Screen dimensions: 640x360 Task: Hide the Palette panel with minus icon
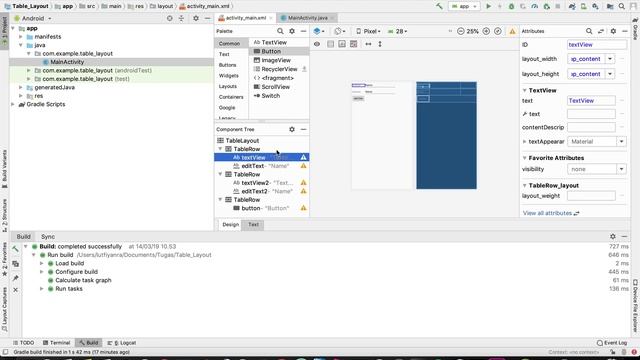[303, 31]
